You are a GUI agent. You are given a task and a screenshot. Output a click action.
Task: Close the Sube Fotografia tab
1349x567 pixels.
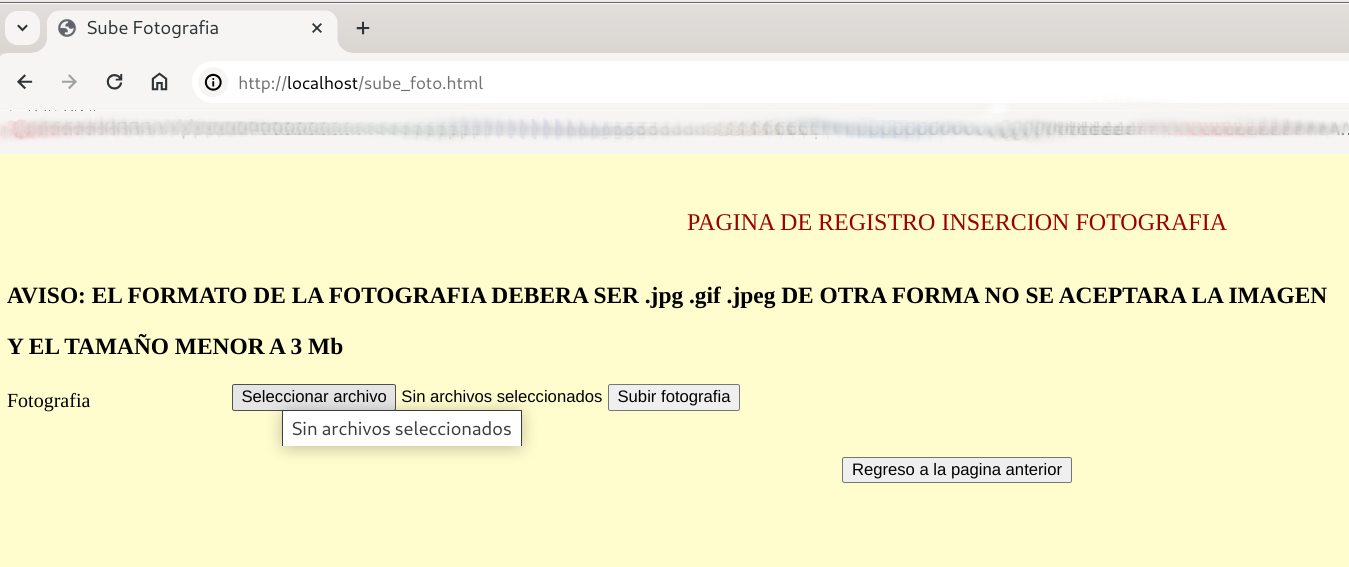(317, 28)
